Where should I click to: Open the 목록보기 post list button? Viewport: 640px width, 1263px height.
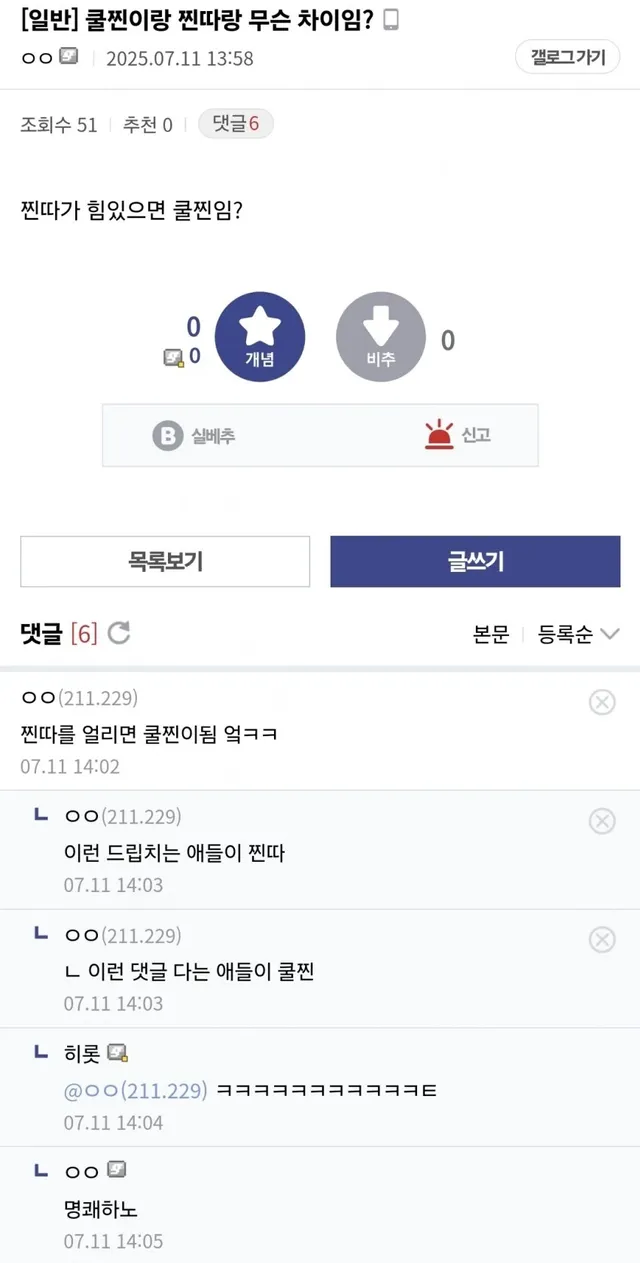pyautogui.click(x=165, y=561)
